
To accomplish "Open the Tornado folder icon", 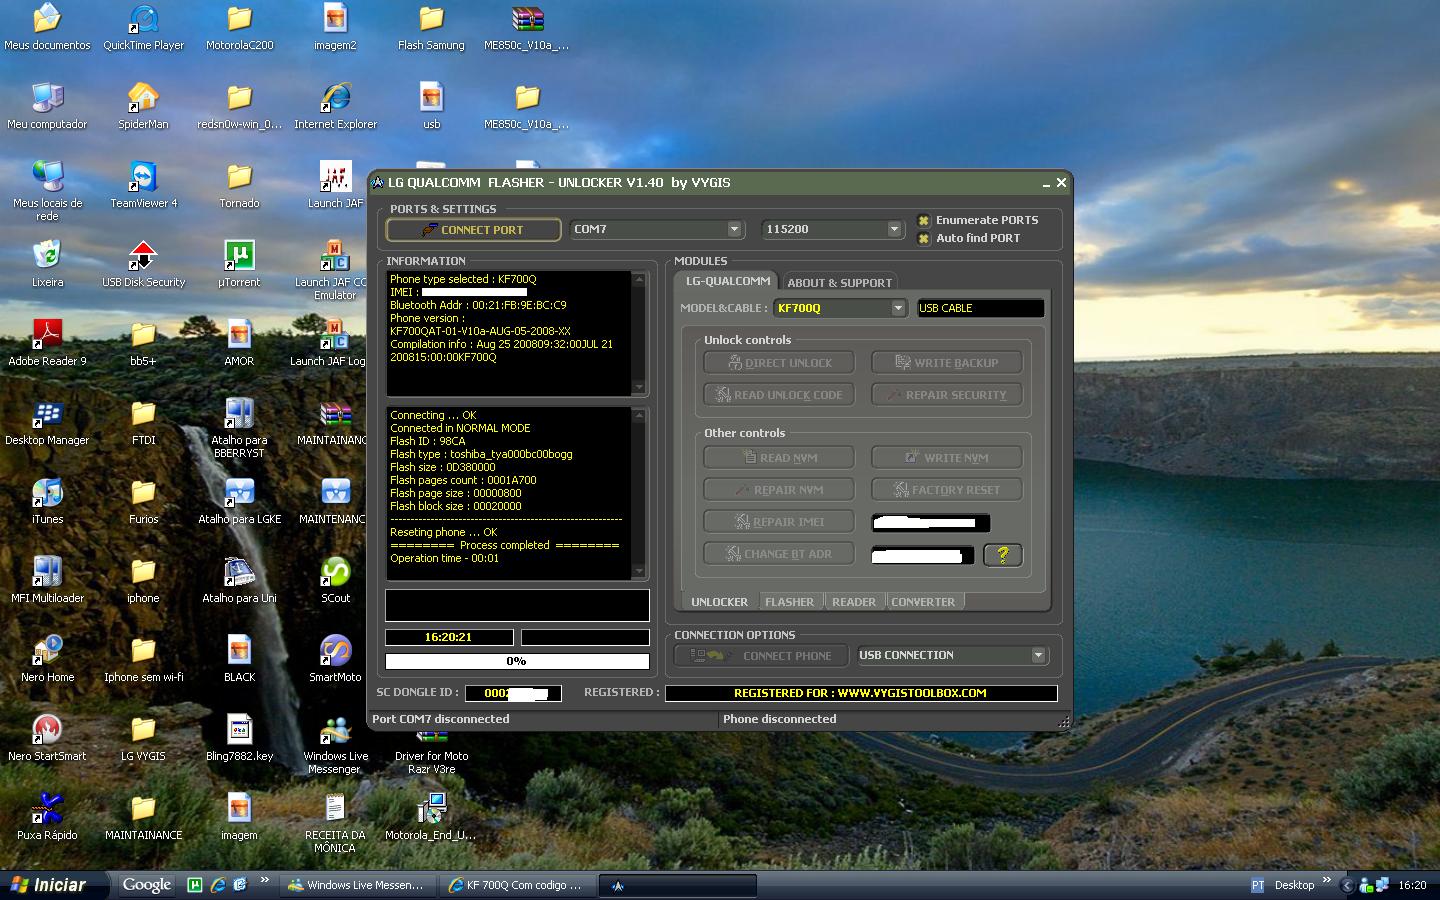I will point(239,185).
